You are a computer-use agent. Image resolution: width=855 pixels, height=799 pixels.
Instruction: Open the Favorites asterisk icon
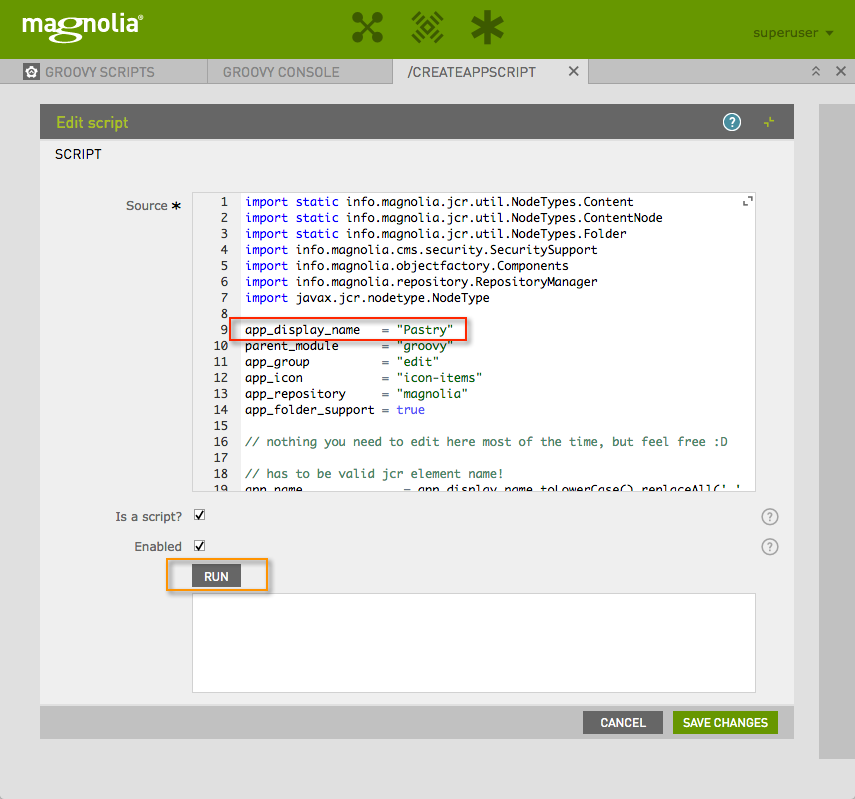click(487, 28)
